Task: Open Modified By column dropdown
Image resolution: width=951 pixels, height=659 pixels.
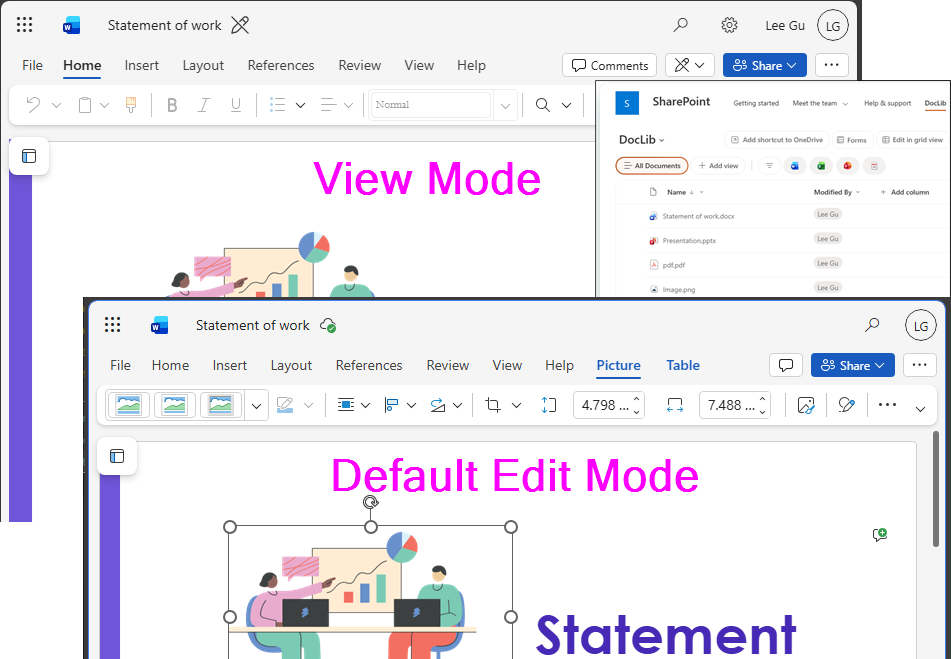Action: pyautogui.click(x=858, y=192)
